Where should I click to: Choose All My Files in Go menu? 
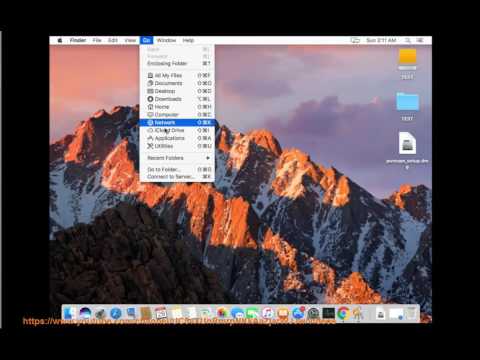(x=177, y=75)
